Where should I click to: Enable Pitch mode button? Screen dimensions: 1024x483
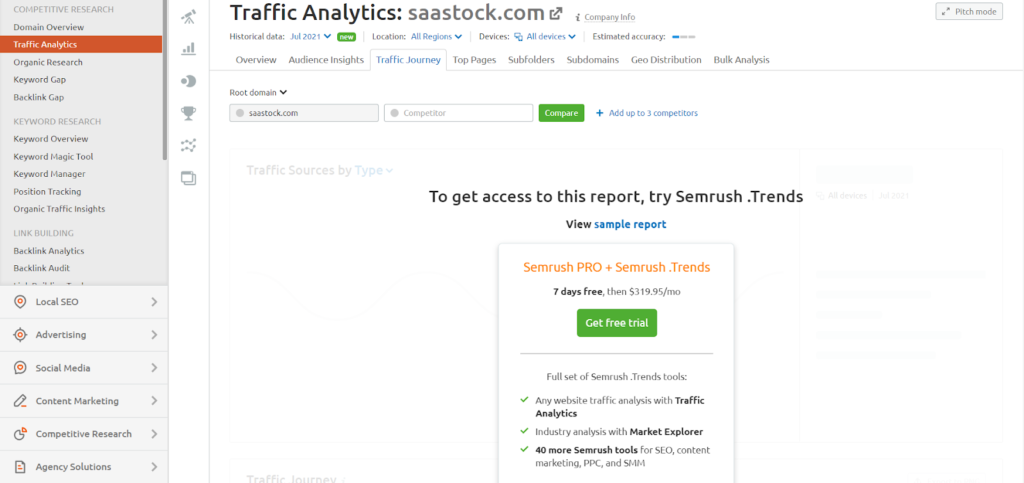968,12
